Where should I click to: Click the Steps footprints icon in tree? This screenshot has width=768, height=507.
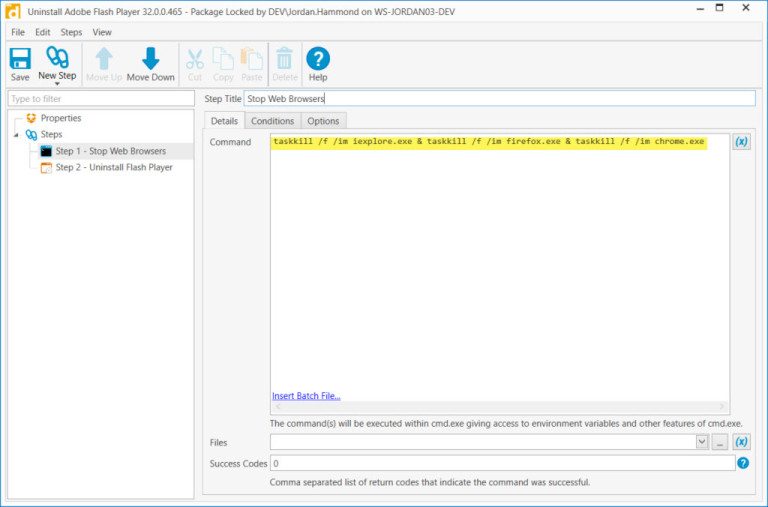point(31,135)
